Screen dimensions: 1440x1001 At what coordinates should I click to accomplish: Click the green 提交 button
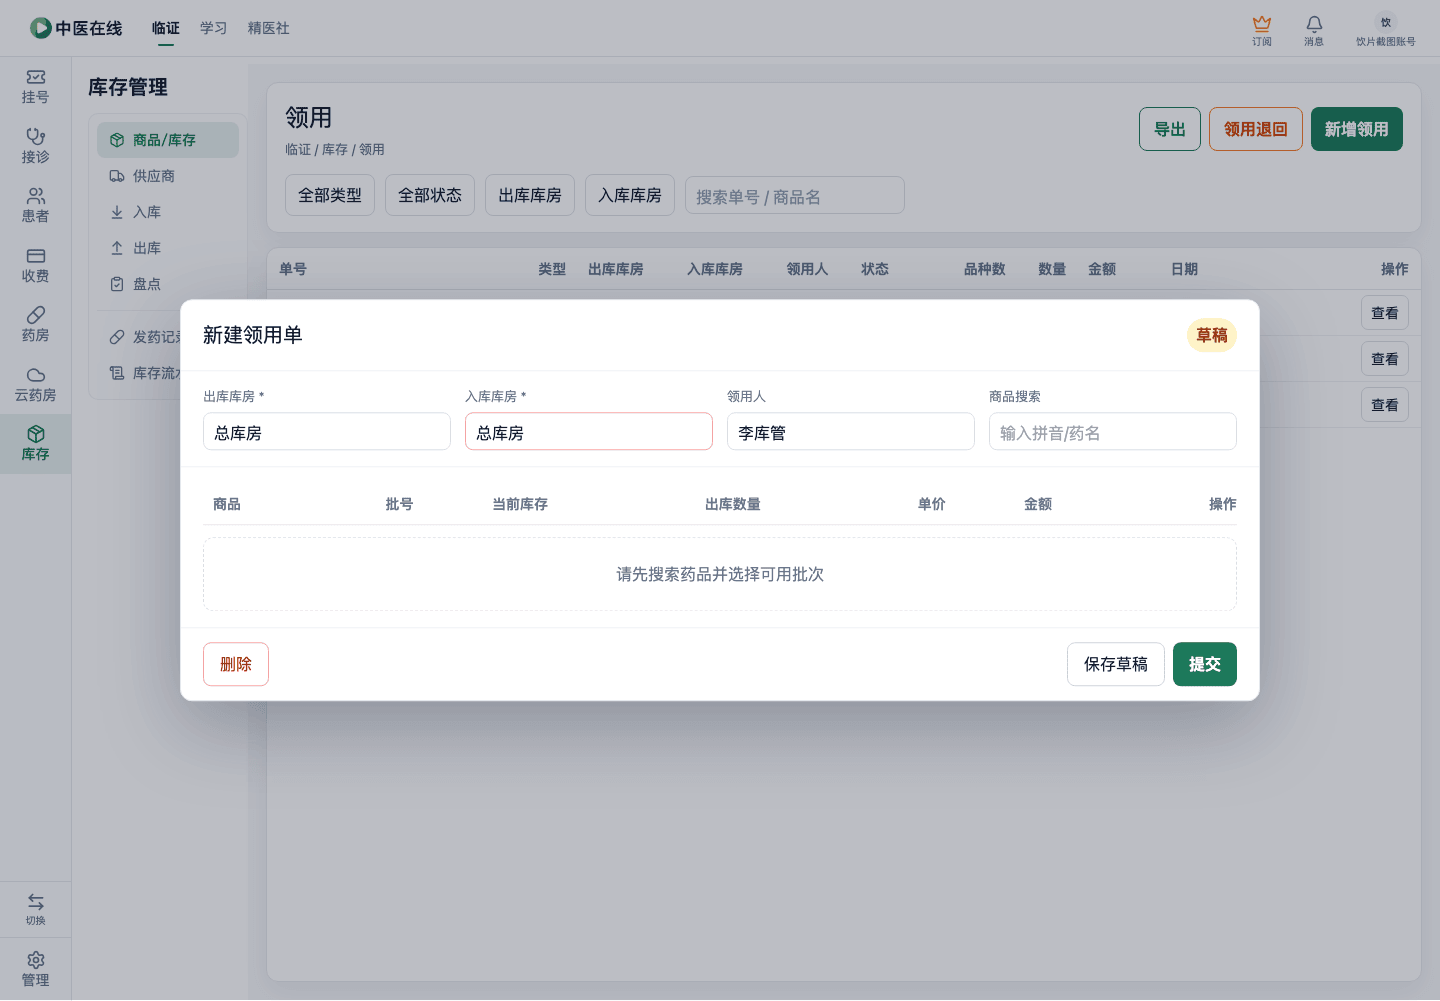click(x=1205, y=664)
